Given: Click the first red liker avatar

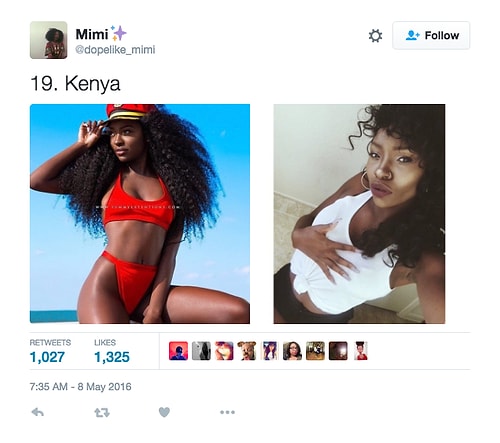Looking at the screenshot, I should click(x=178, y=351).
